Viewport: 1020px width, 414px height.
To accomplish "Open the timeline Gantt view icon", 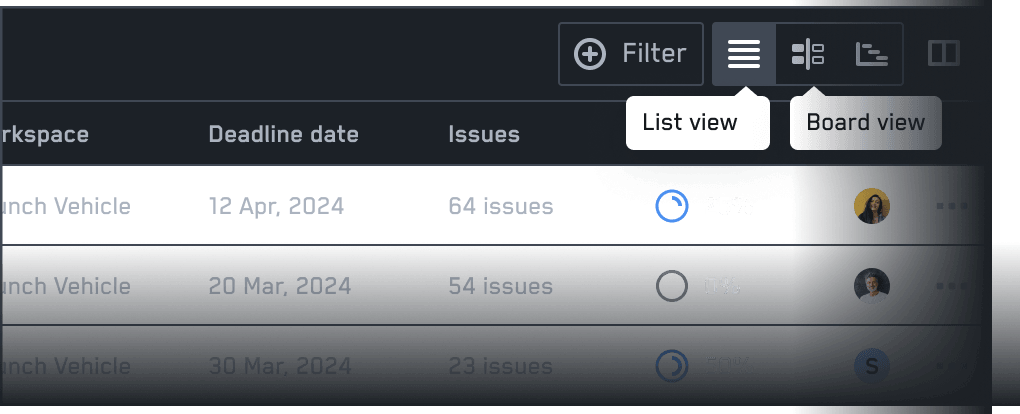I will pos(871,54).
